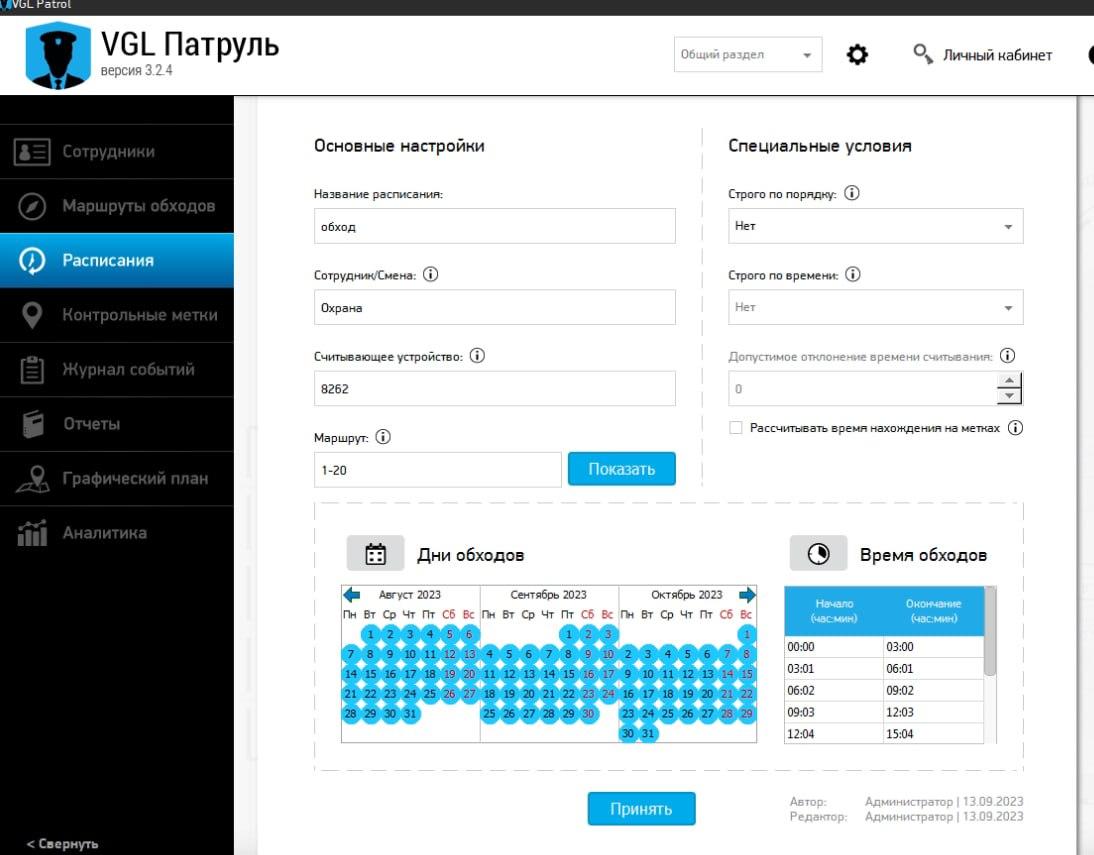Open Расписания section
This screenshot has width=1094, height=855.
point(117,260)
